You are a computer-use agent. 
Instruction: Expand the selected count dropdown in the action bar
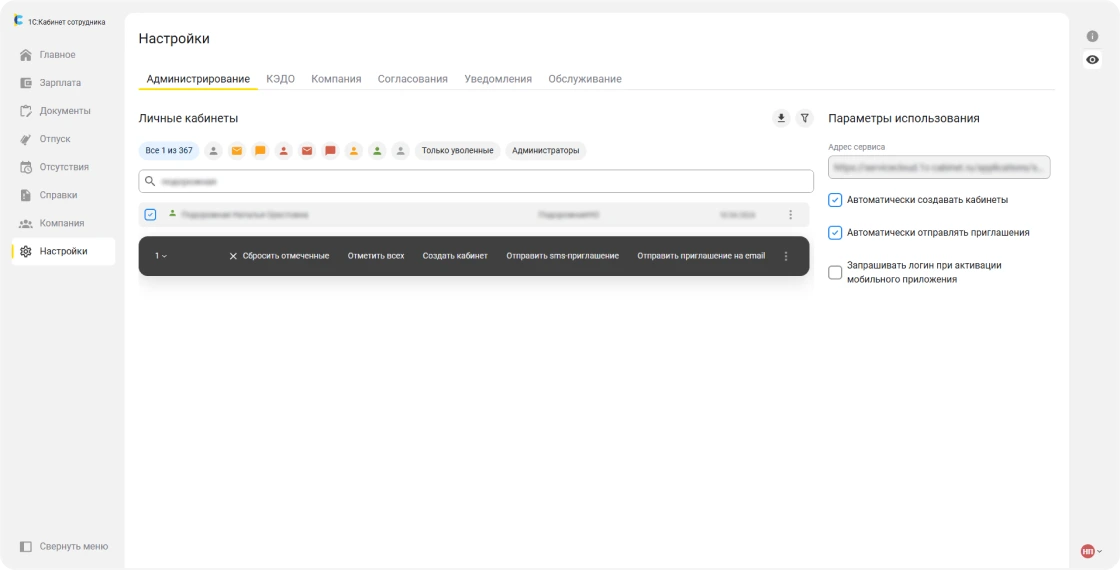click(160, 256)
